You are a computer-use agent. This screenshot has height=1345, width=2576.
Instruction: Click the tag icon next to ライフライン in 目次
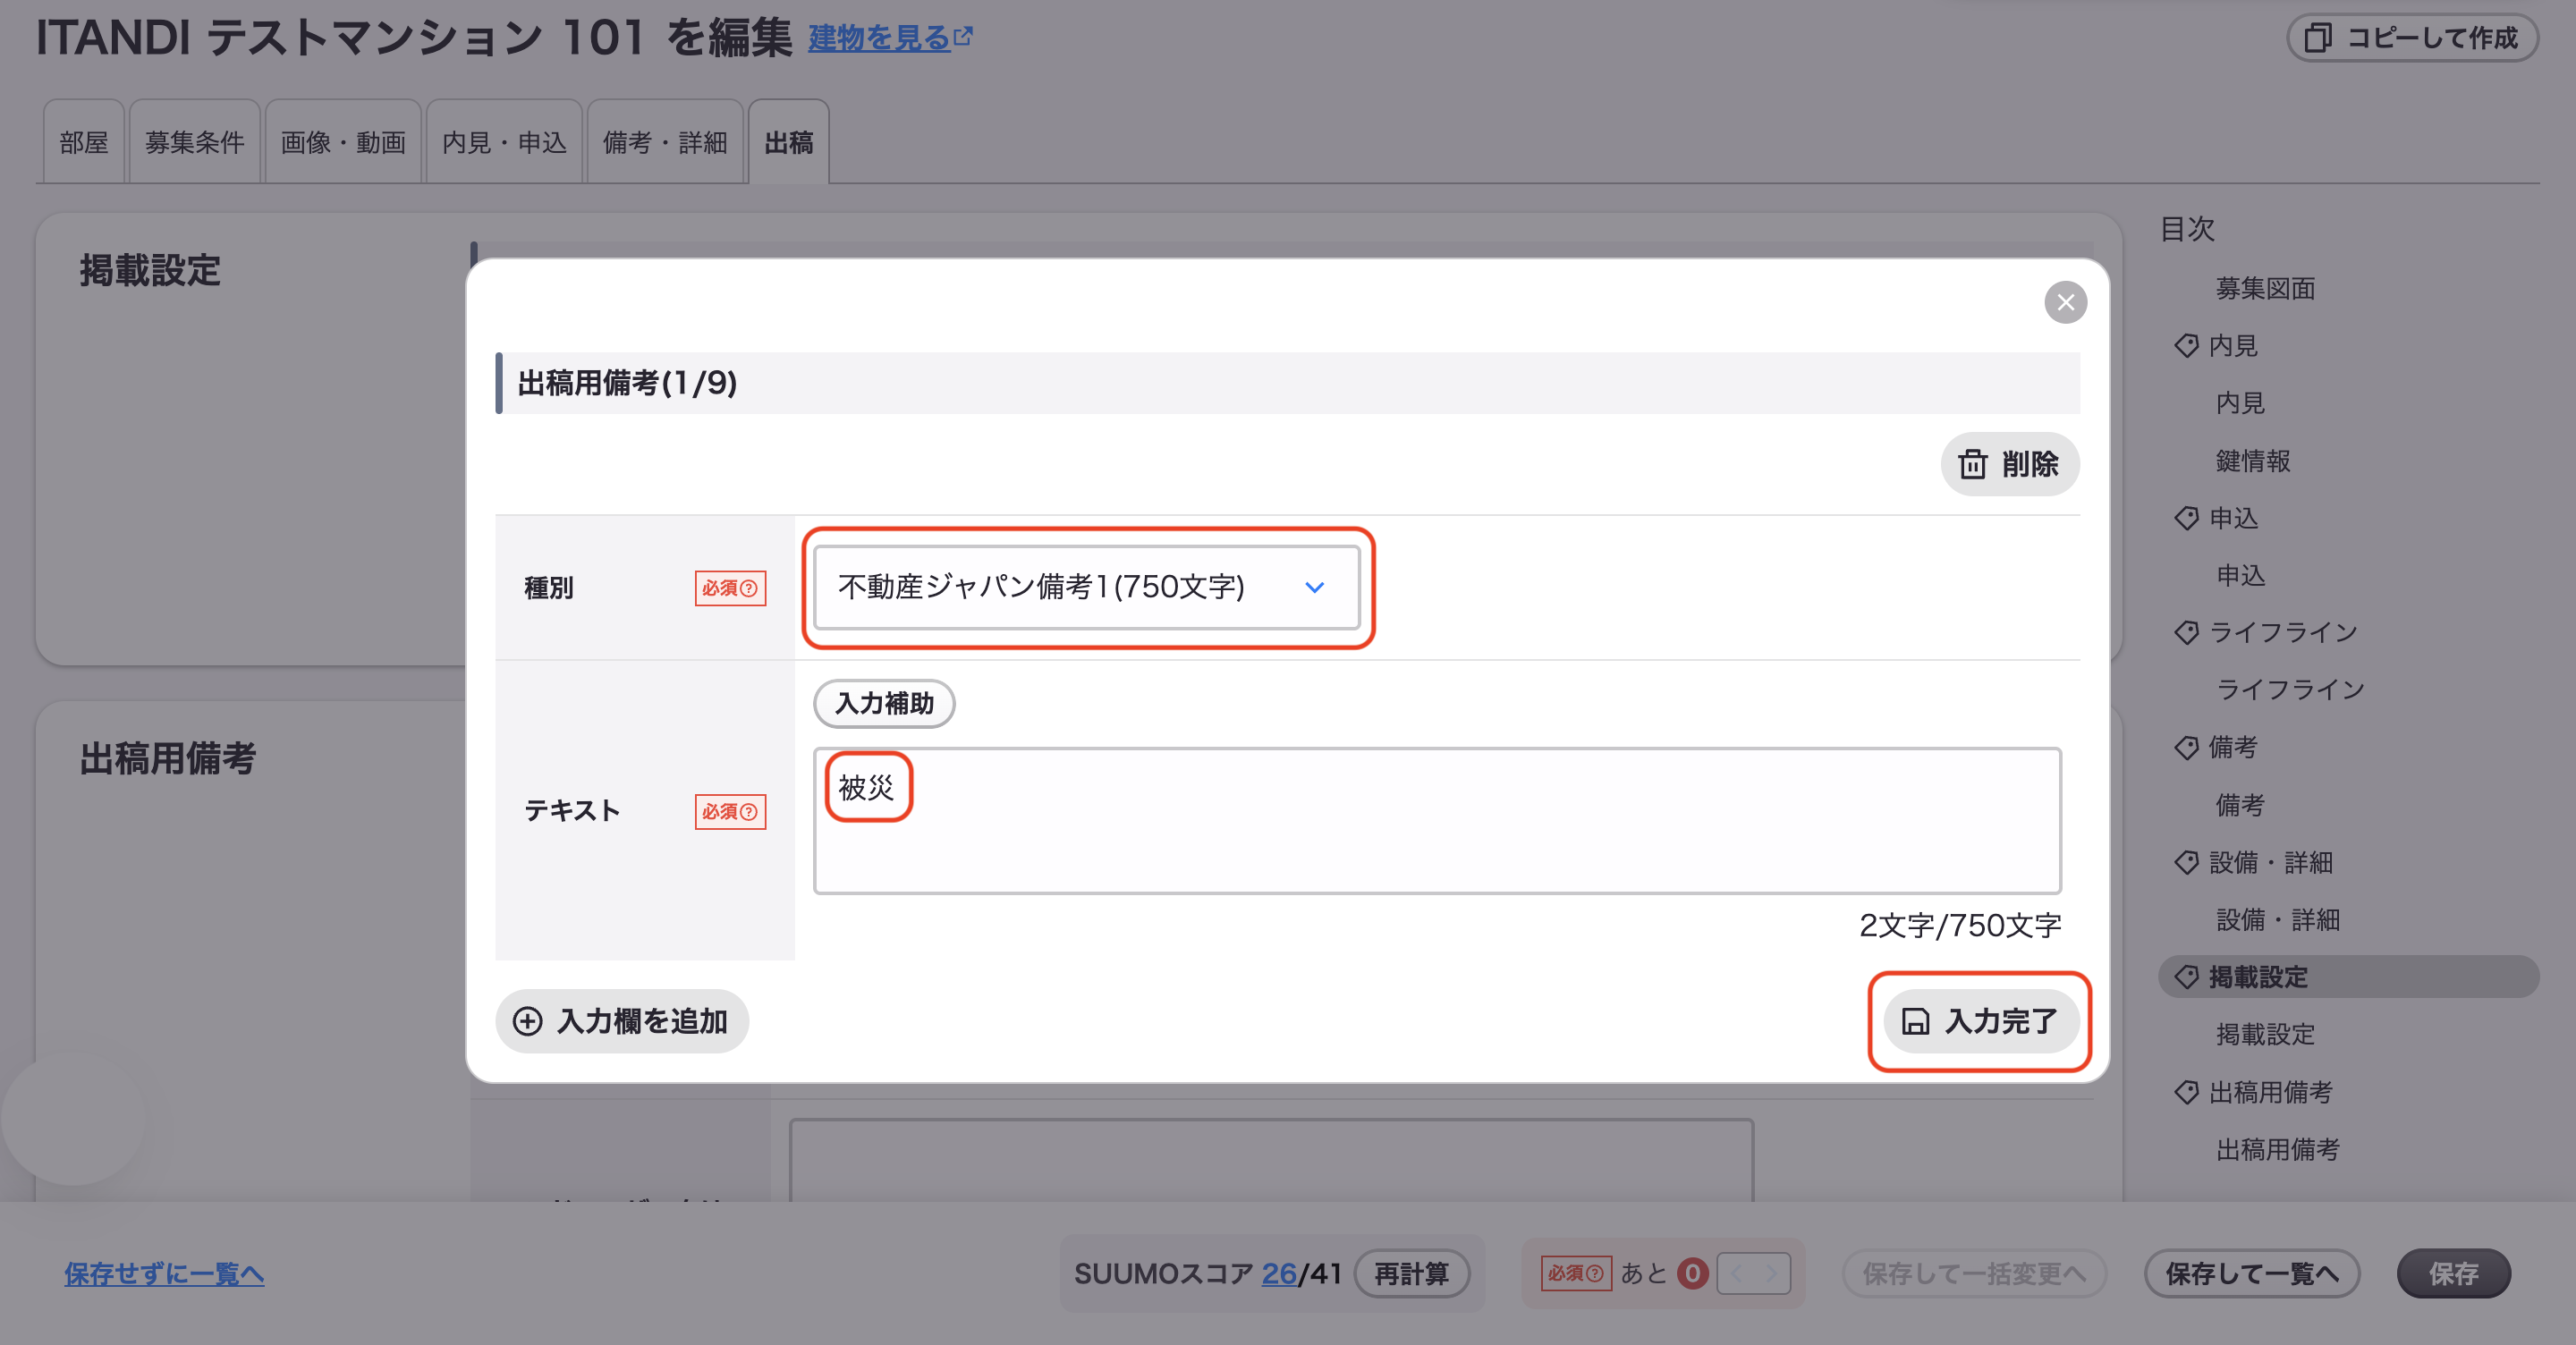tap(2186, 632)
